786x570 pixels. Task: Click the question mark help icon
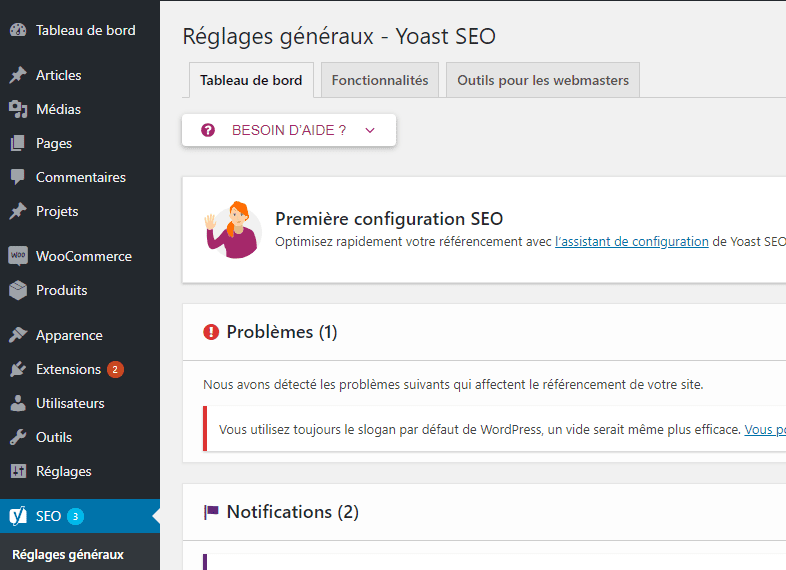(x=208, y=130)
